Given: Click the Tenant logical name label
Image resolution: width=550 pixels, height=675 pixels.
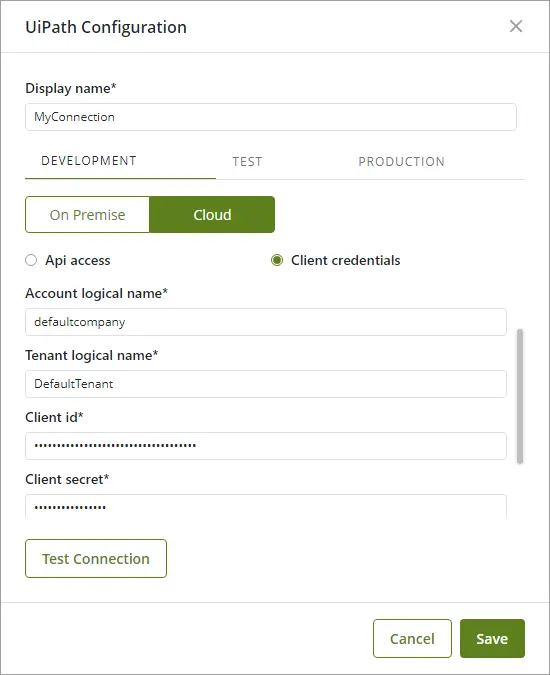Looking at the screenshot, I should click(92, 355).
